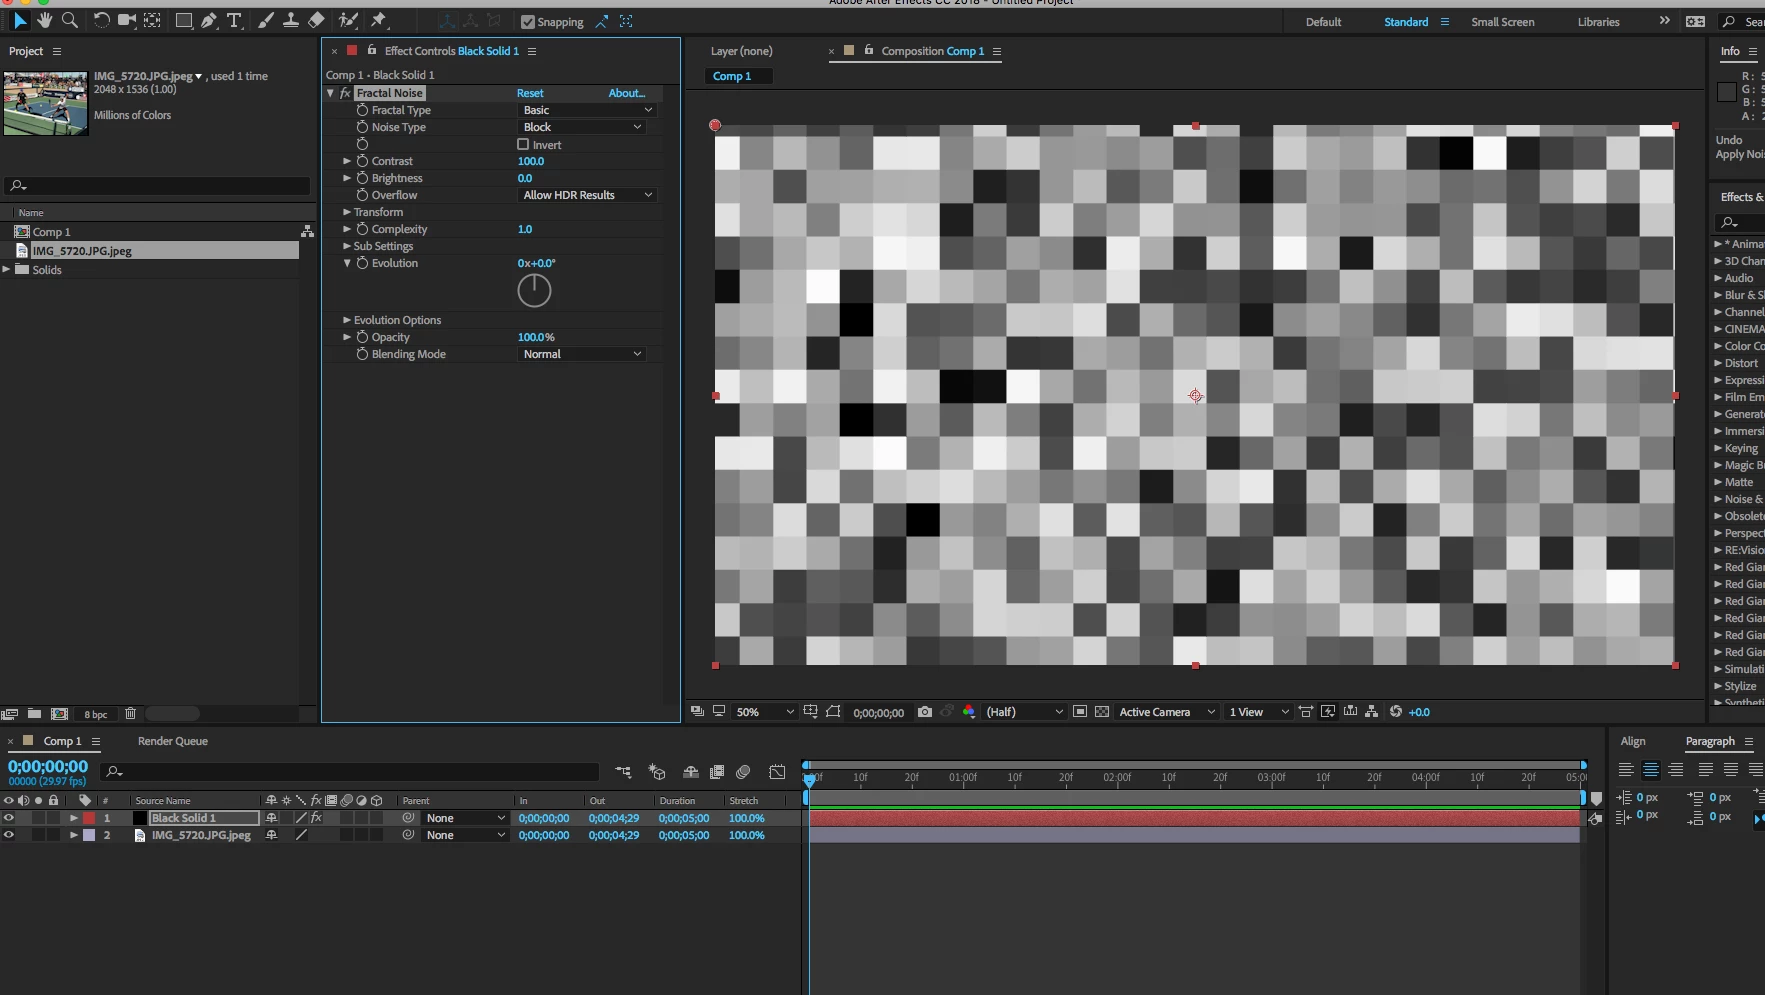Expand the Sub Settings group
1765x995 pixels.
[347, 246]
